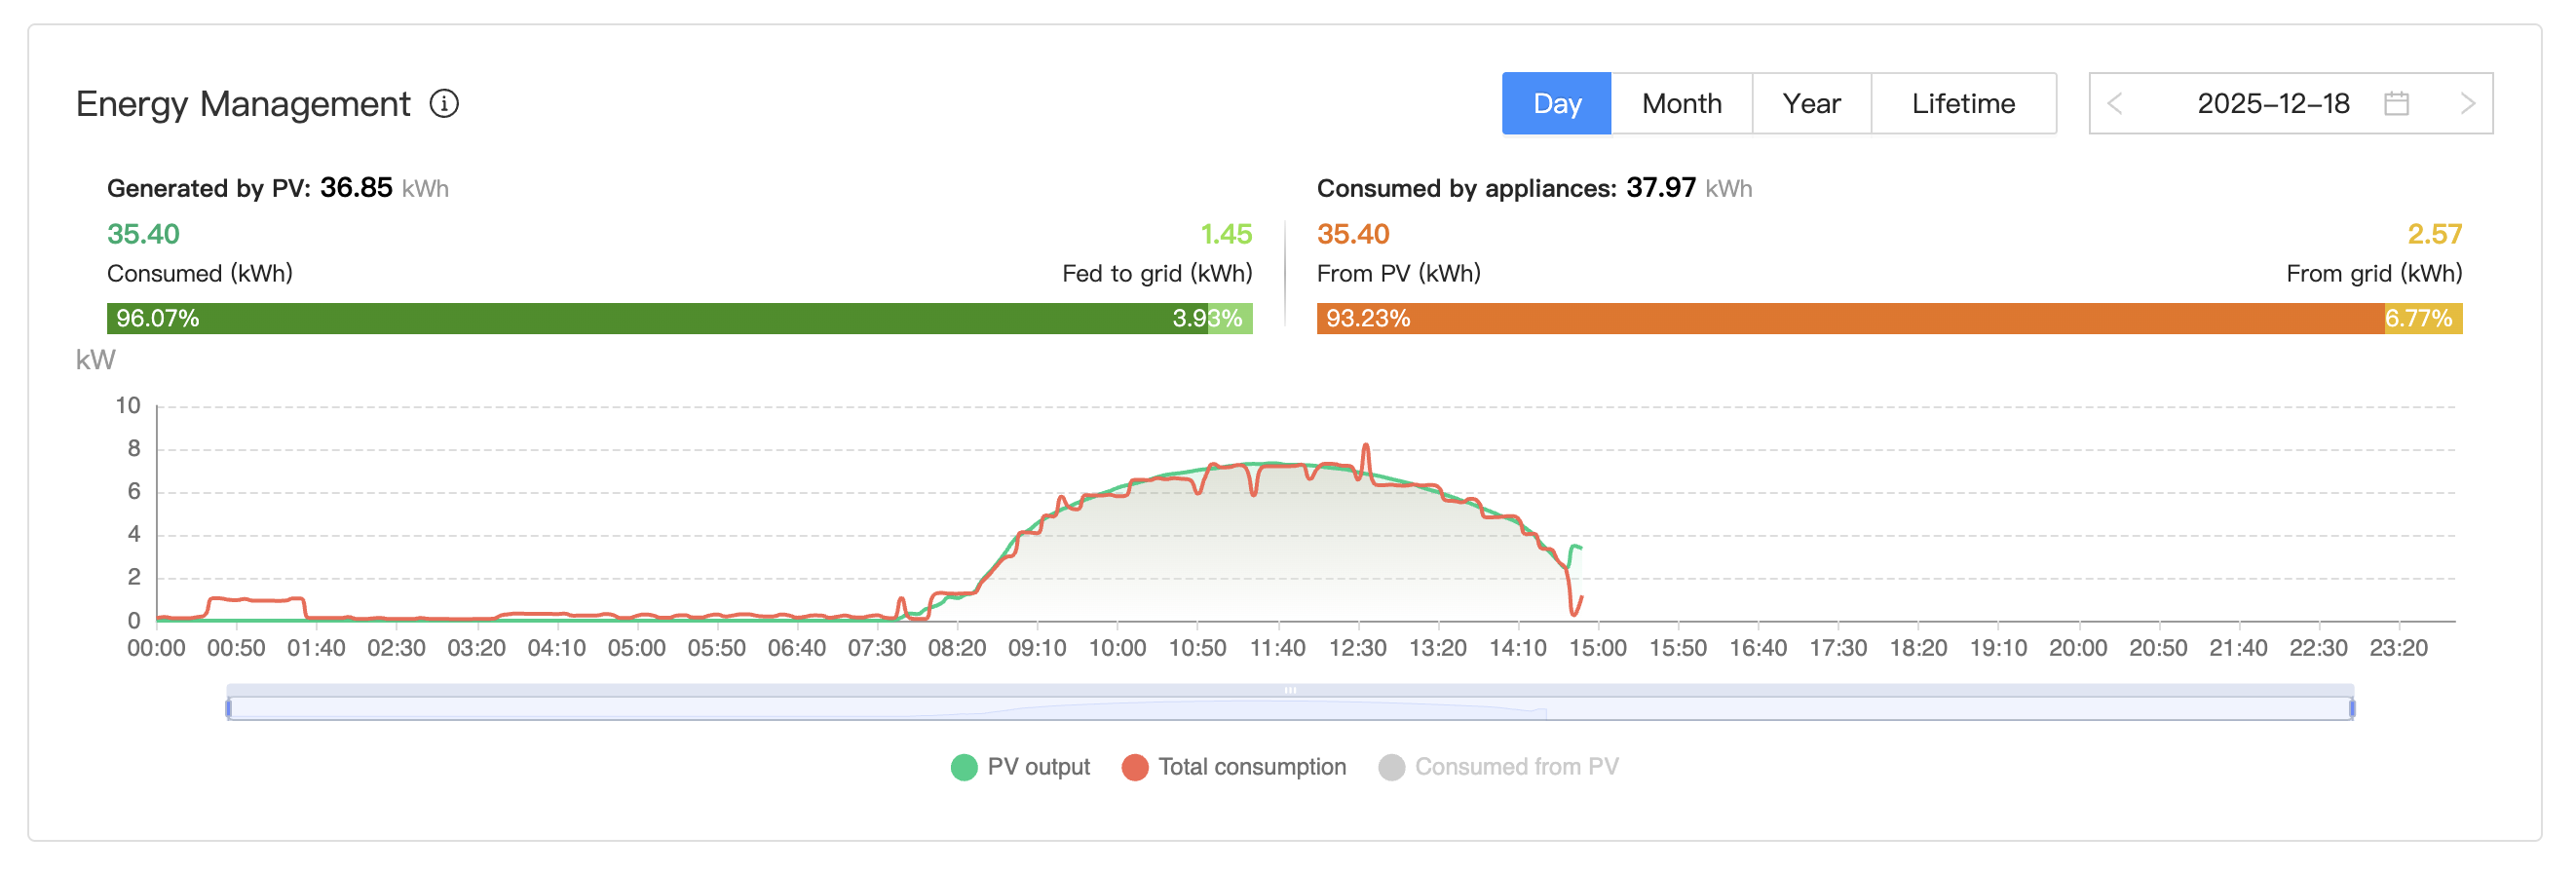Click the 3.93% fed-to-grid light green bar segment
2576x873 pixels.
1230,319
